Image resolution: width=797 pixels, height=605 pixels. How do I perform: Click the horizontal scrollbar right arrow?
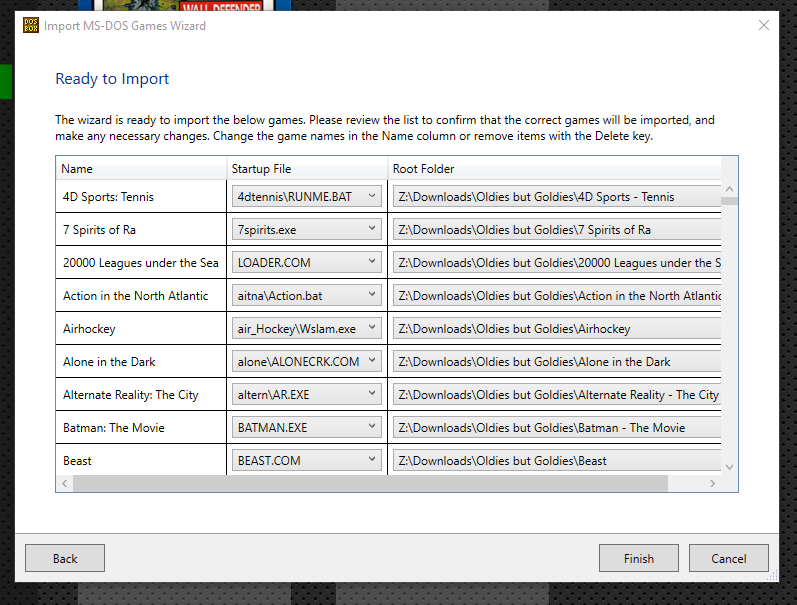[x=712, y=483]
